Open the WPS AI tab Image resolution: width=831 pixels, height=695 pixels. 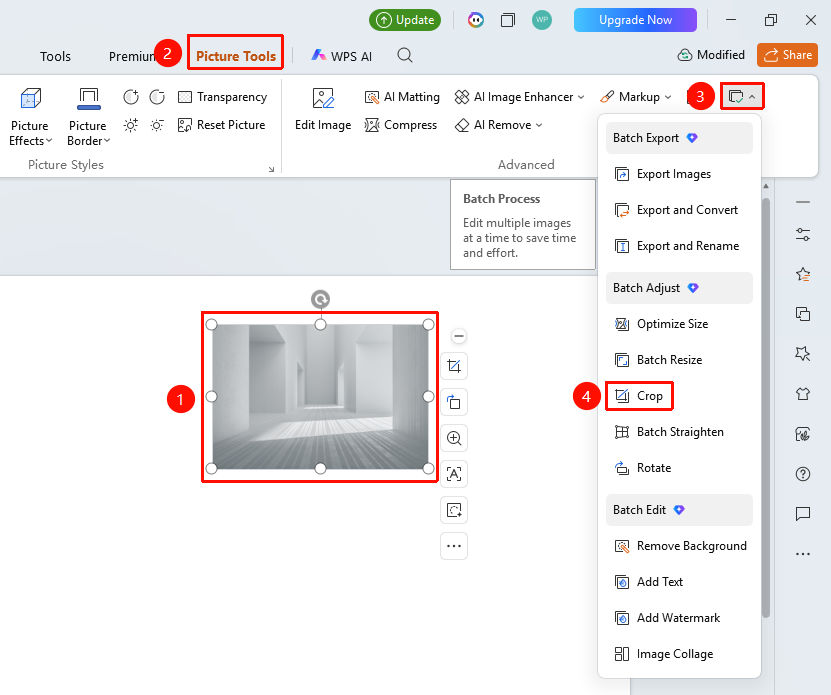point(342,56)
